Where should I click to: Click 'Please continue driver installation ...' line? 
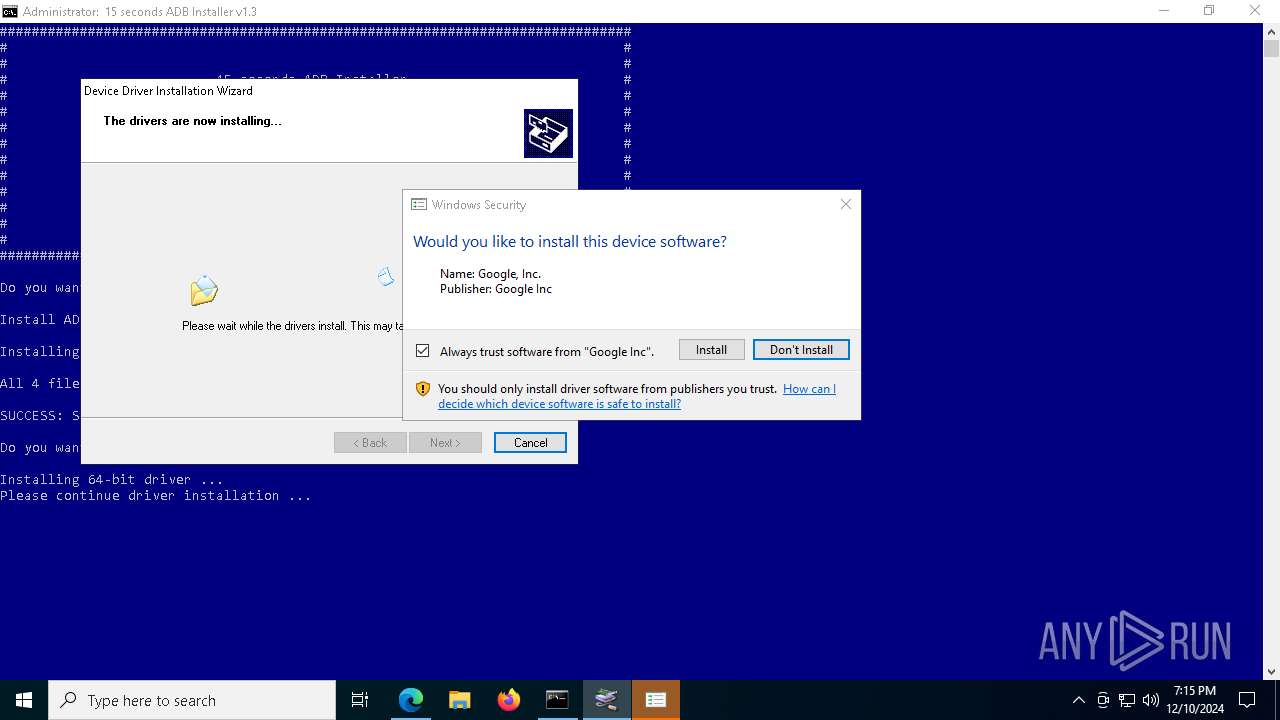[156, 495]
